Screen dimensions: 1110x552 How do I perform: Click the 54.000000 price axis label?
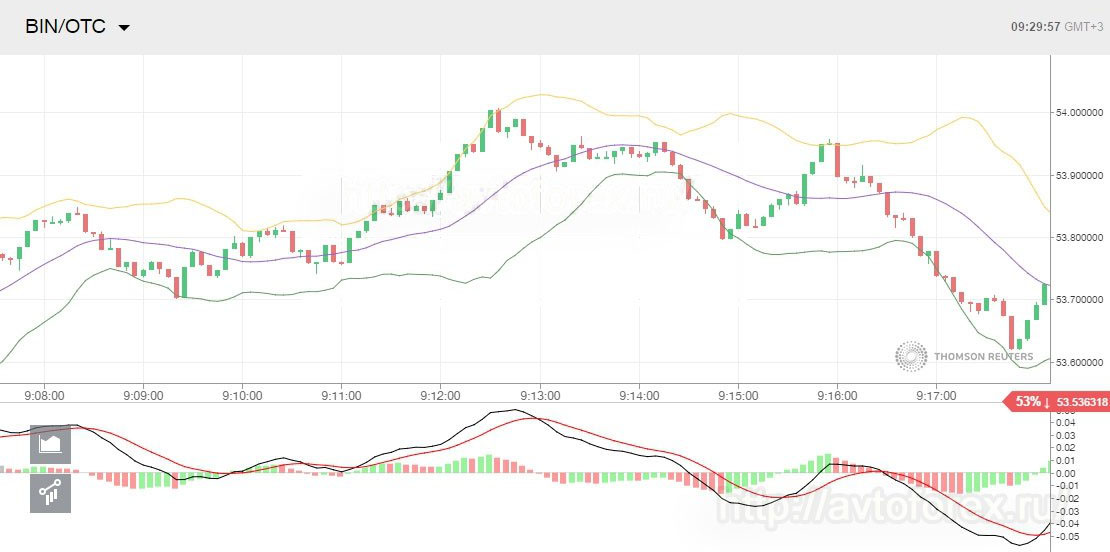(x=1079, y=113)
